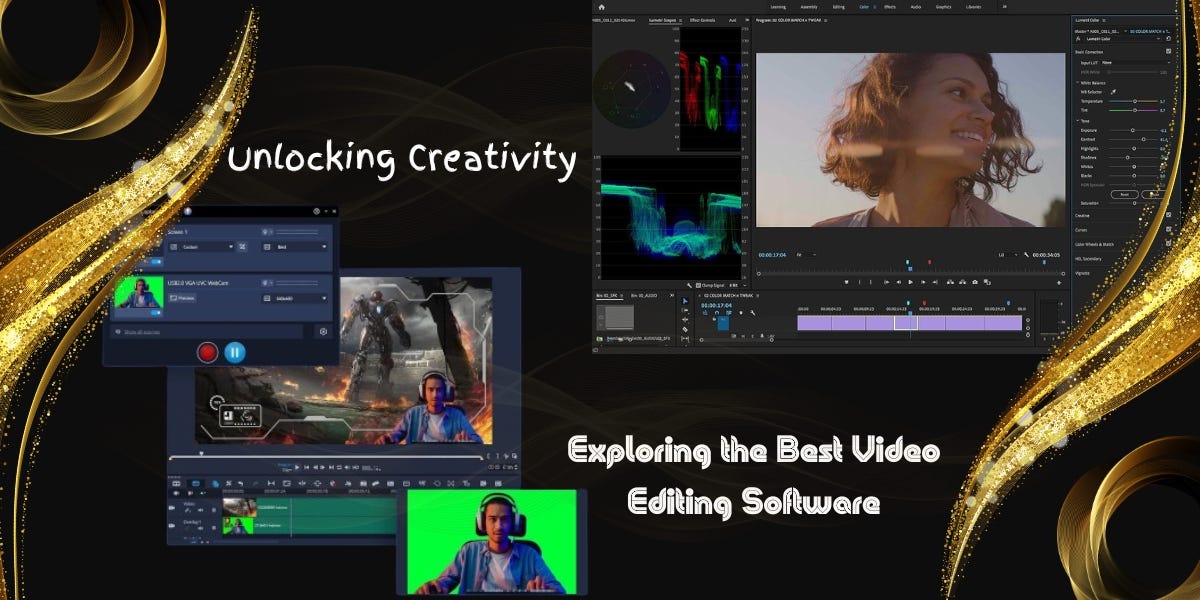Screen dimensions: 1200x600
Task: Enable the Creative section checkbox in Lumetri
Action: point(1168,215)
